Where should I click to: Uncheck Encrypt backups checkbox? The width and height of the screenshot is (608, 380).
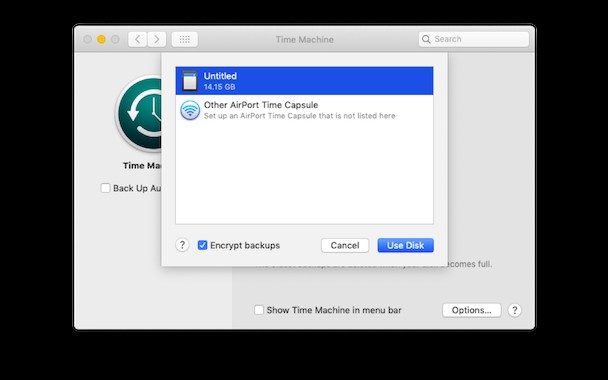point(202,245)
